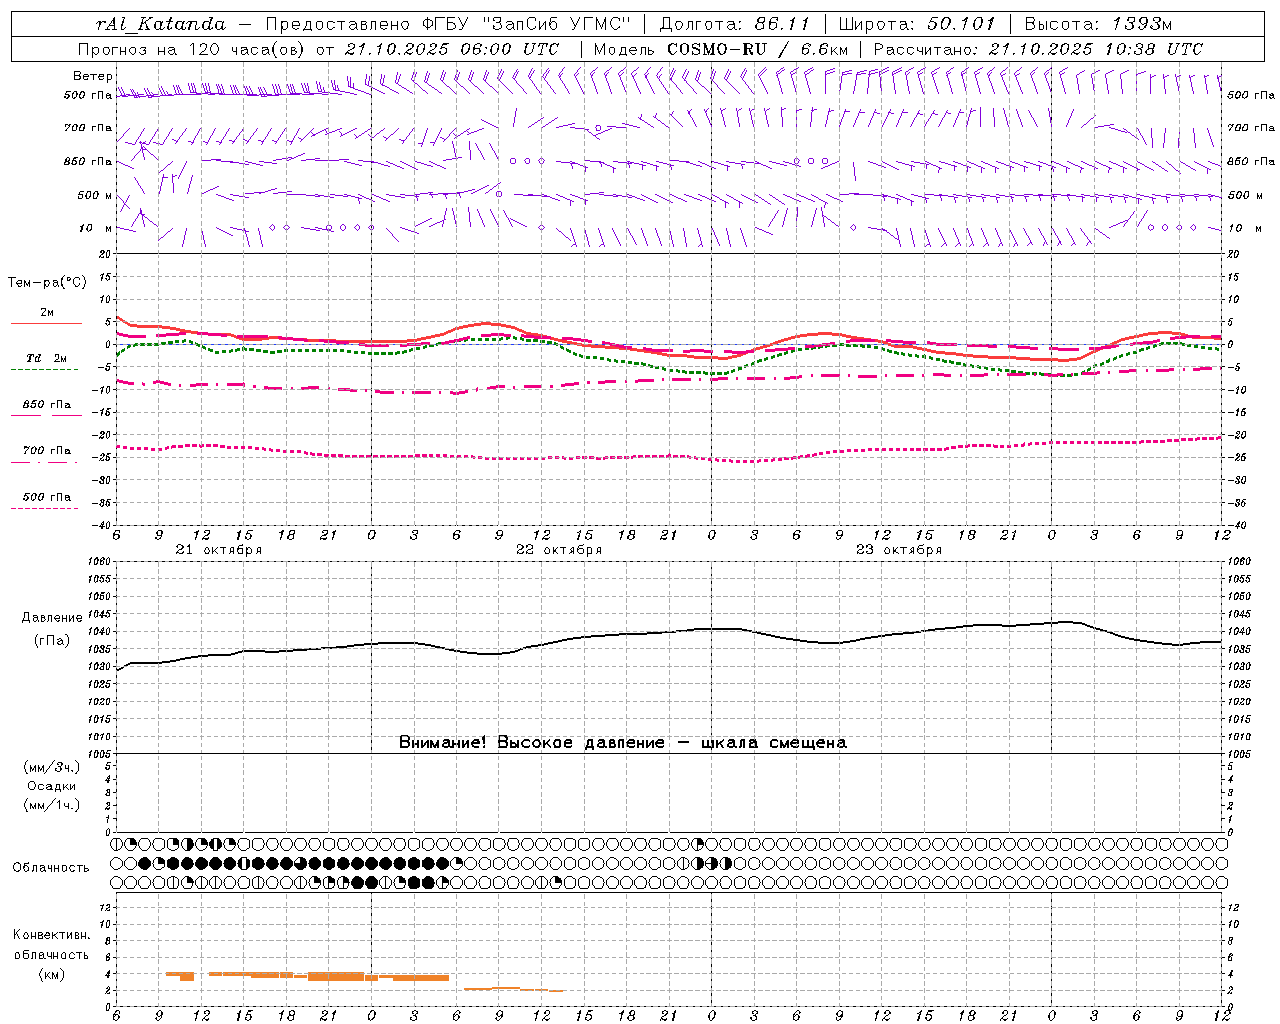Click the 850 гПа temperature legend entry
1280x1024 pixels.
[x=47, y=405]
